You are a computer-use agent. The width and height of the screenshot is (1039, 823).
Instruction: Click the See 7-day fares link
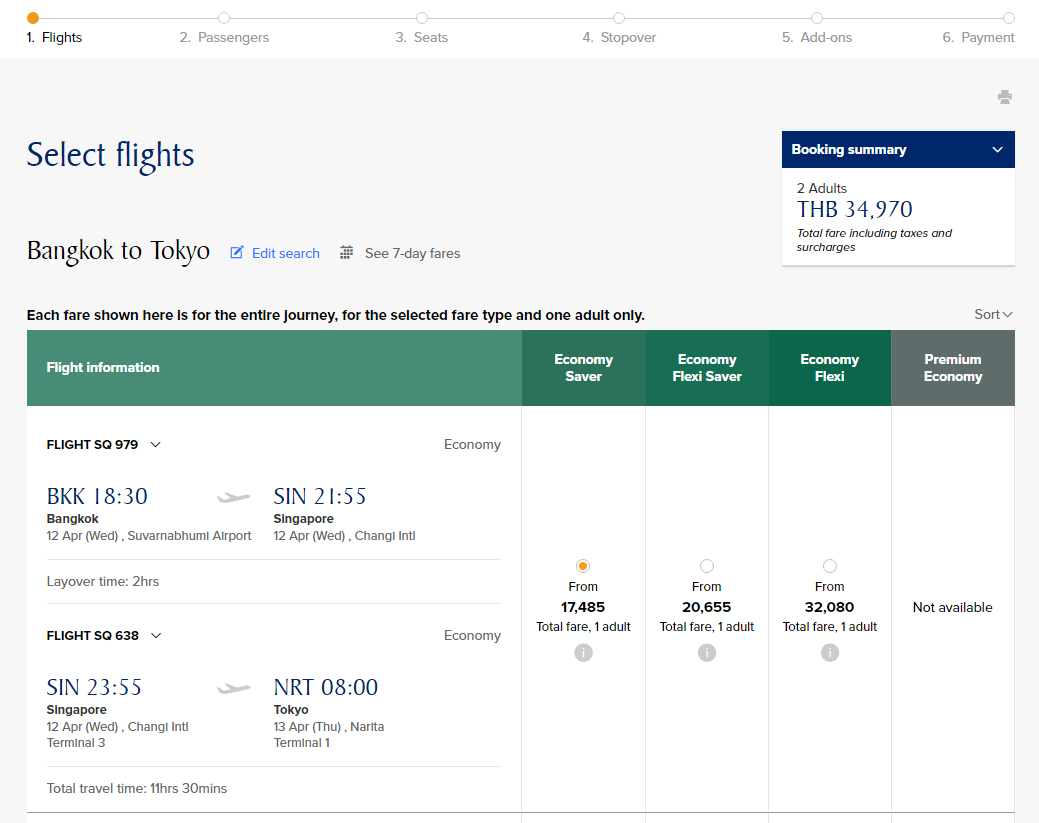click(412, 253)
